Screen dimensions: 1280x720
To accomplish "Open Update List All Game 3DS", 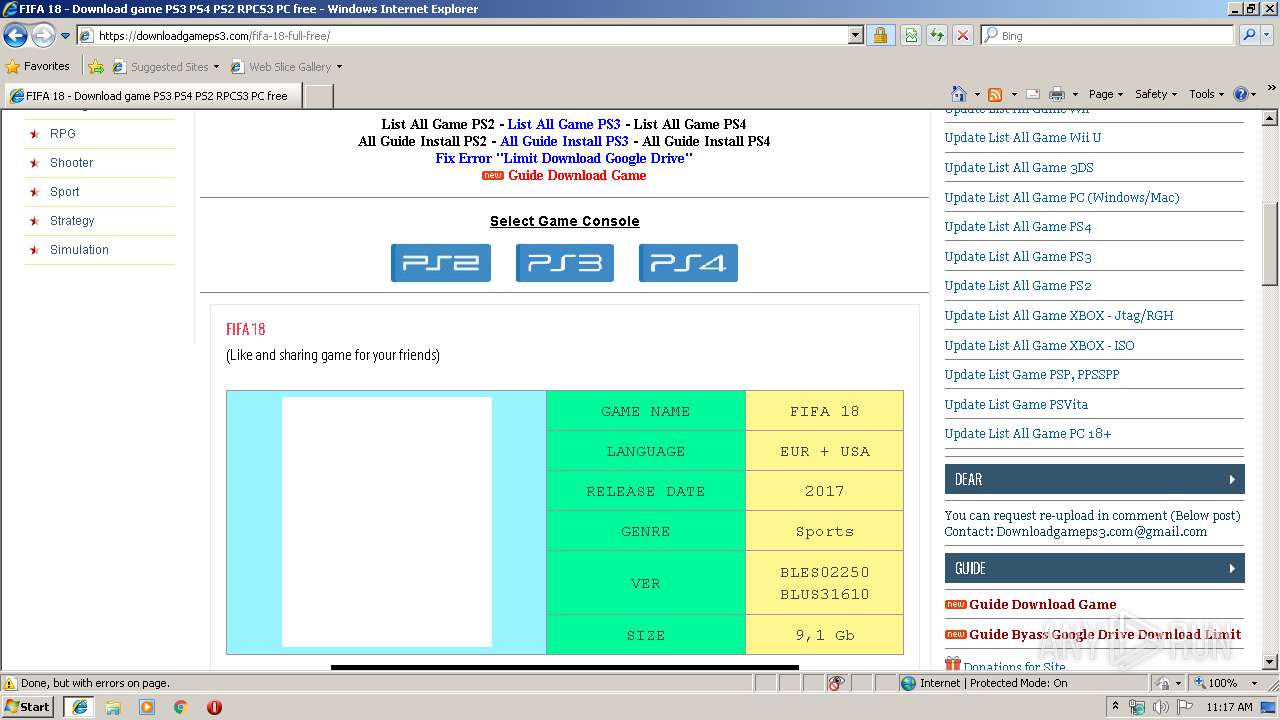I will 1019,168.
